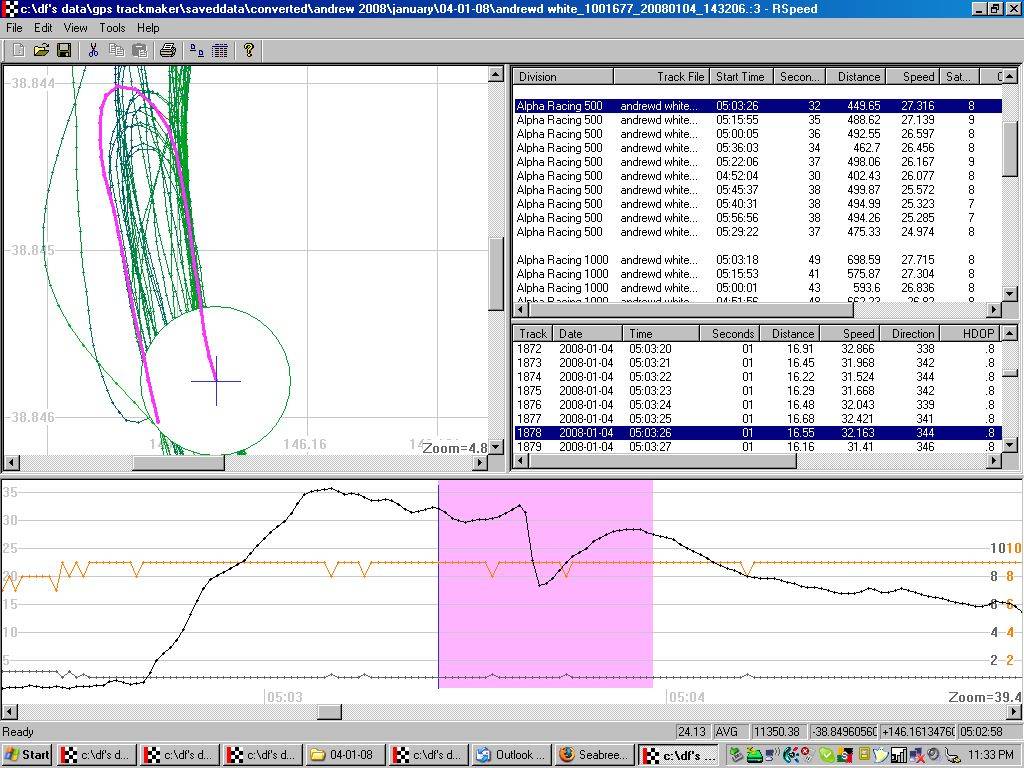The width and height of the screenshot is (1024, 768).
Task: Click the Cut scissors icon
Action: (93, 50)
